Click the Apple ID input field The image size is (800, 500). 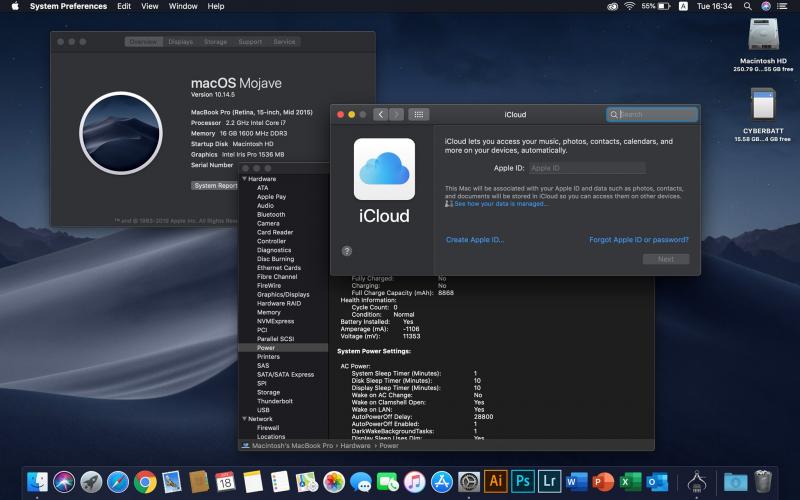click(587, 168)
